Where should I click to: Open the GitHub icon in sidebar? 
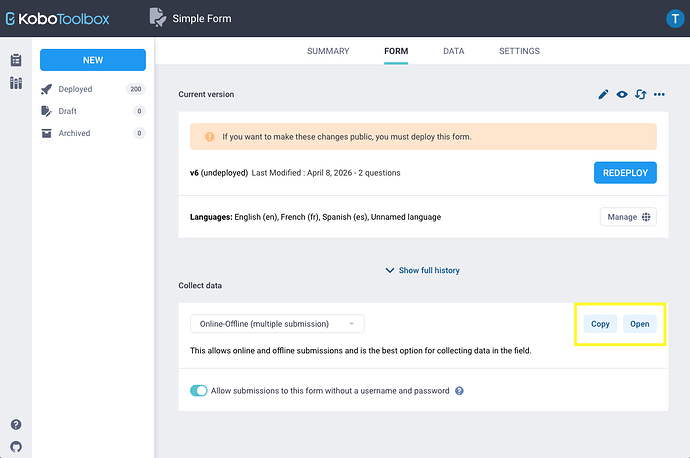point(16,447)
